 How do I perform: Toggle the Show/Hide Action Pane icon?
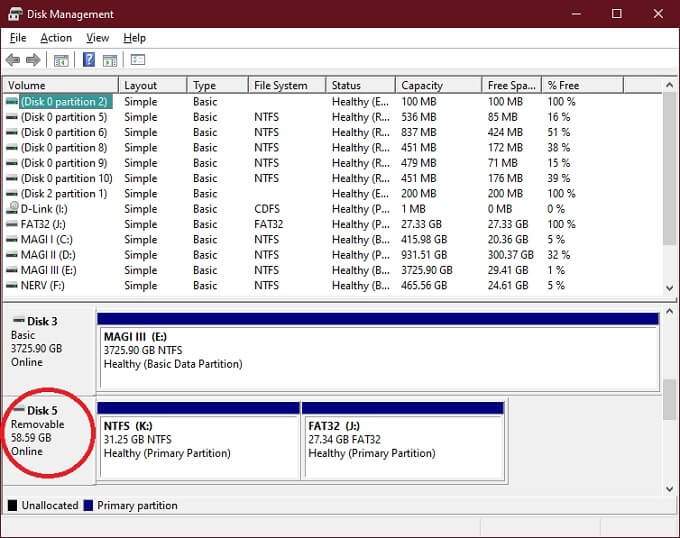point(110,61)
